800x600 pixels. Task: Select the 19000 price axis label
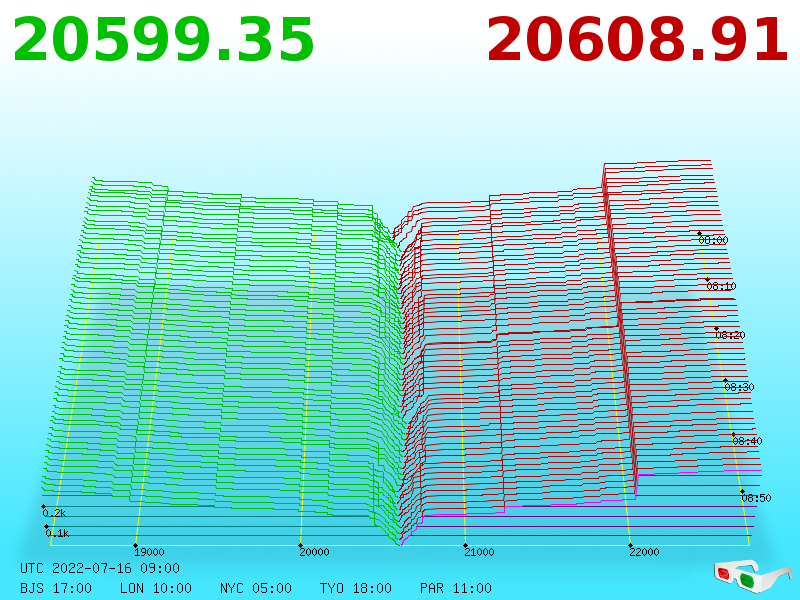point(149,552)
